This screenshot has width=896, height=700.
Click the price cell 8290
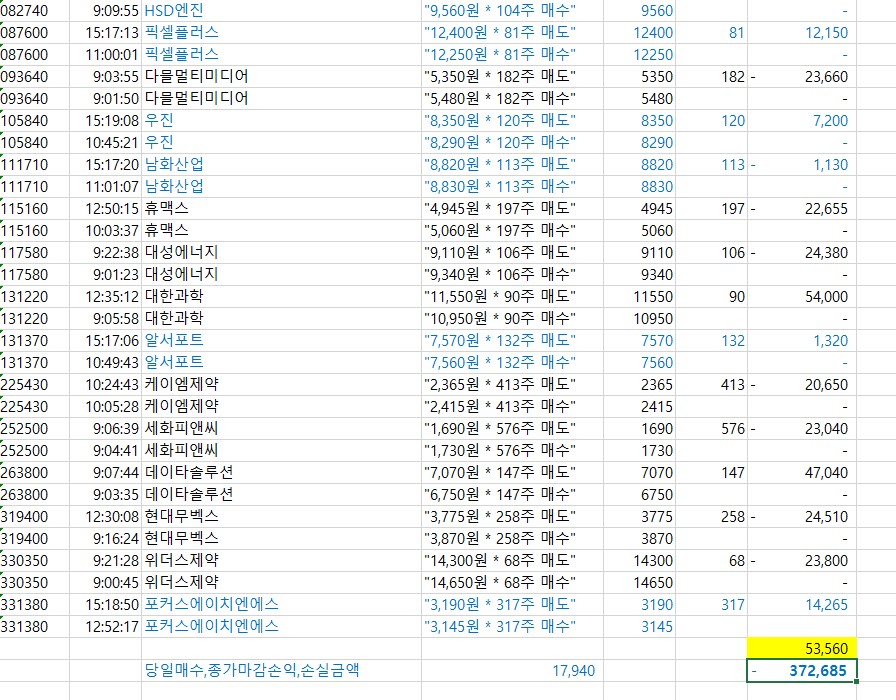click(639, 143)
